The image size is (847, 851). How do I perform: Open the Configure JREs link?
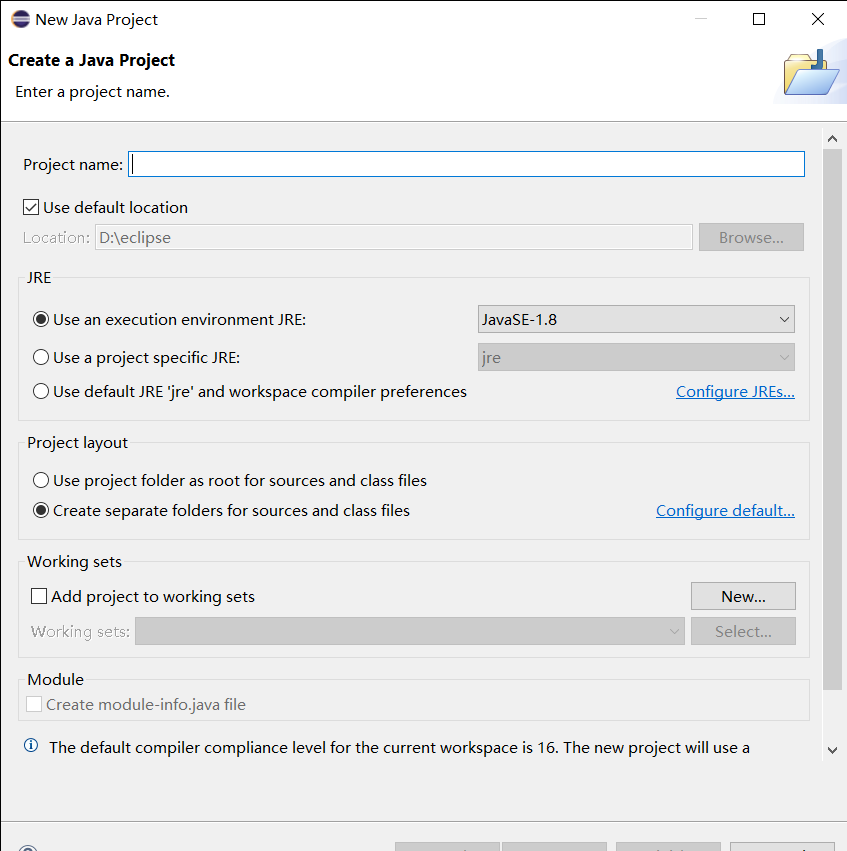coord(735,392)
